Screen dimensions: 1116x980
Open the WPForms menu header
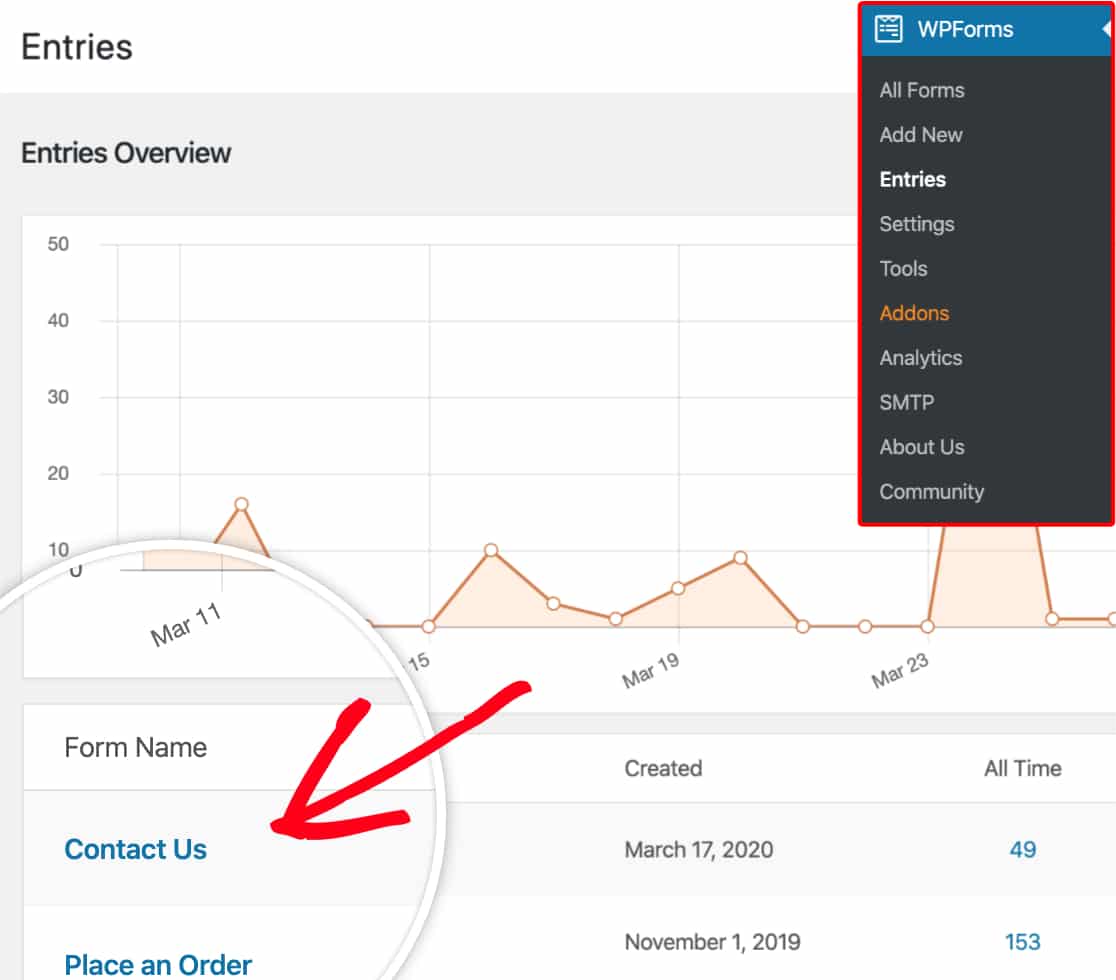click(x=986, y=29)
